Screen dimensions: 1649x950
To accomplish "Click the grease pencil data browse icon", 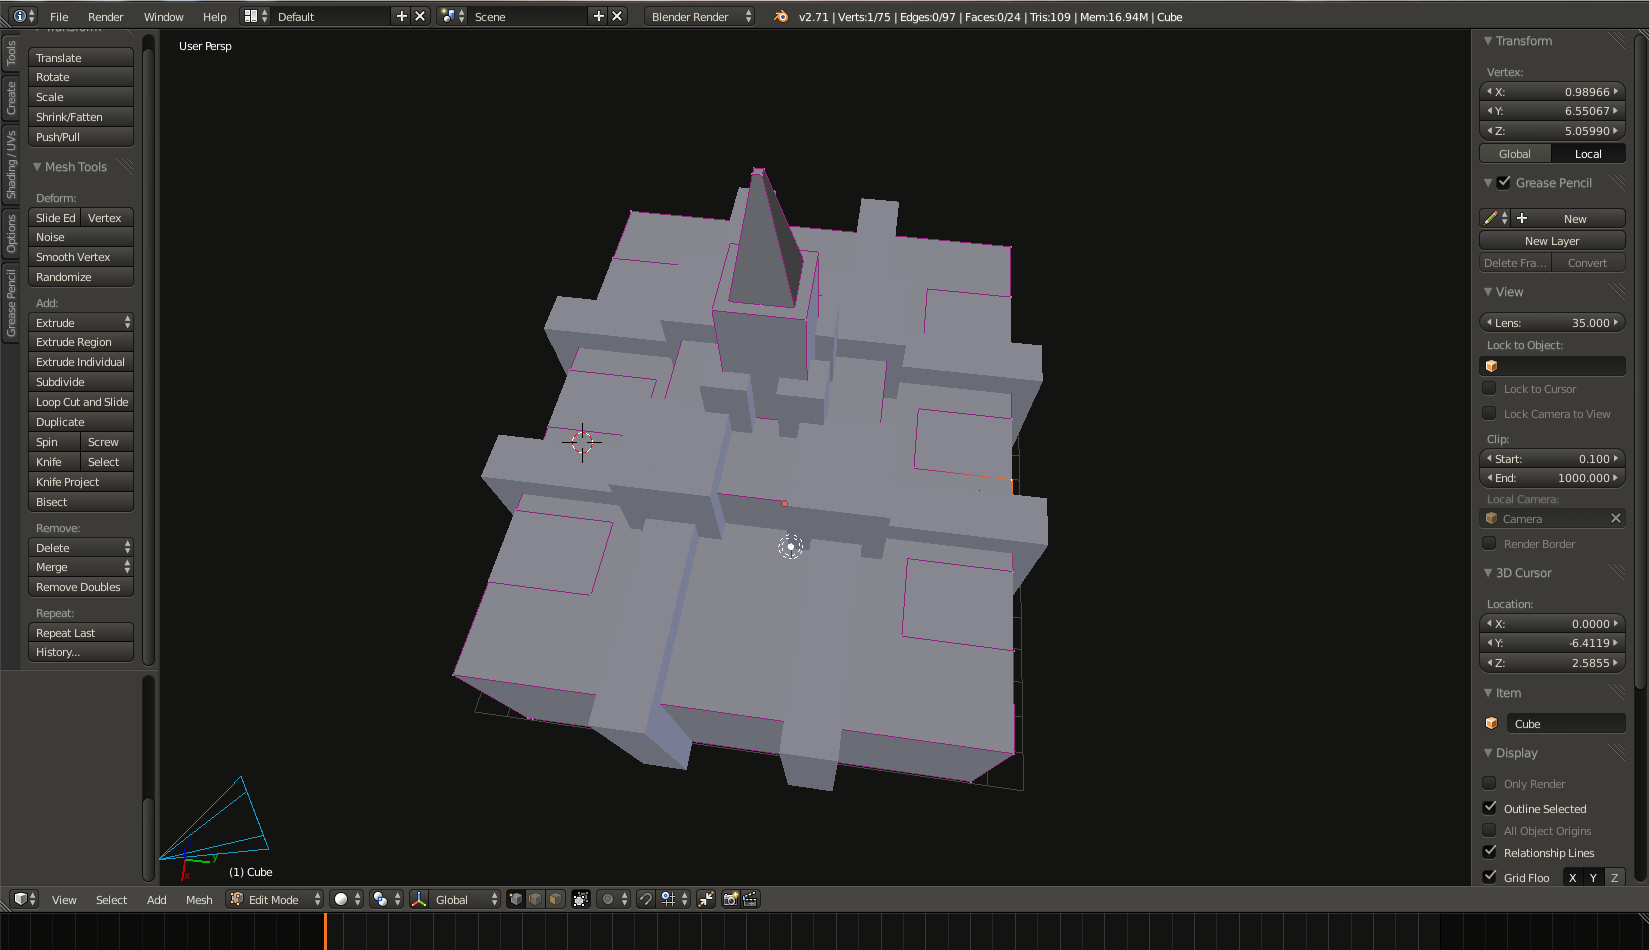I will click(x=1495, y=218).
